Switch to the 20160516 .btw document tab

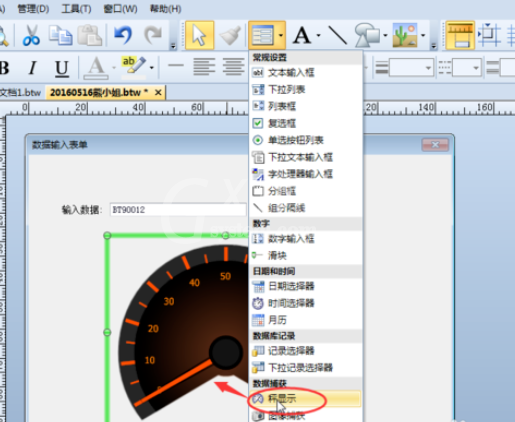[x=99, y=92]
